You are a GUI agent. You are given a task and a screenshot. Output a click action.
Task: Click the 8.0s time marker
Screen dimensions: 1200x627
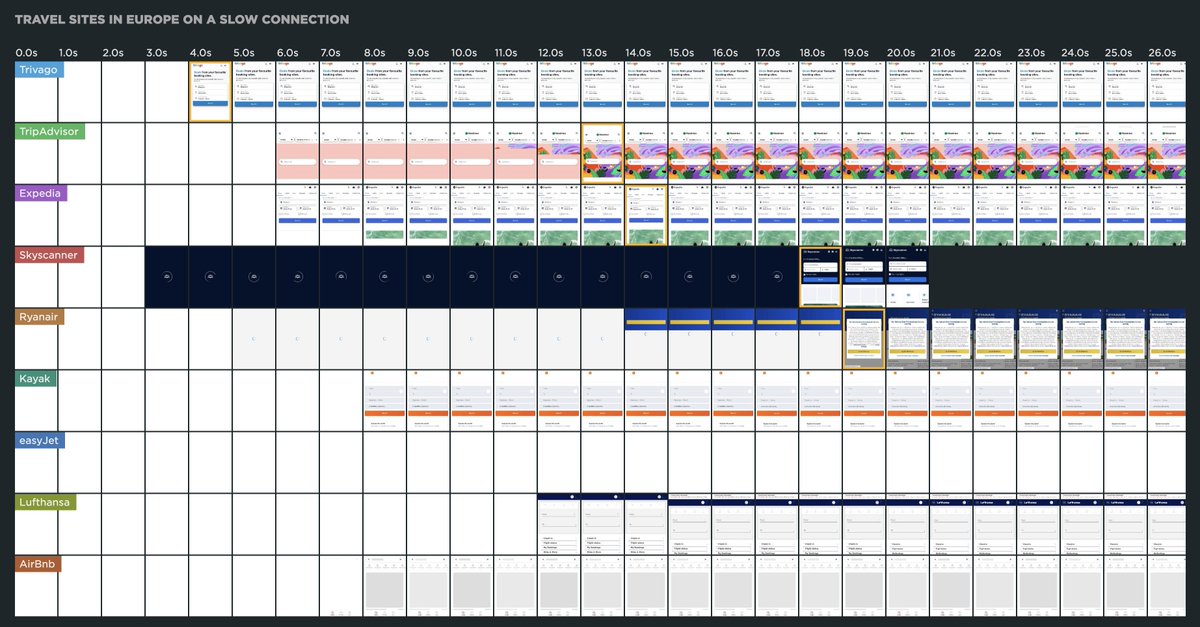(x=374, y=52)
